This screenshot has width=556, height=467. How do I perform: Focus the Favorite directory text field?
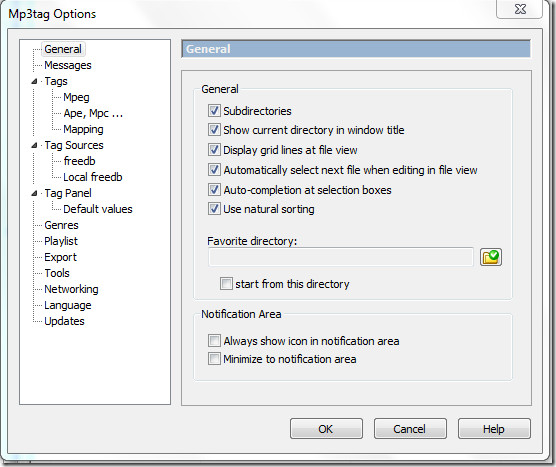(341, 257)
